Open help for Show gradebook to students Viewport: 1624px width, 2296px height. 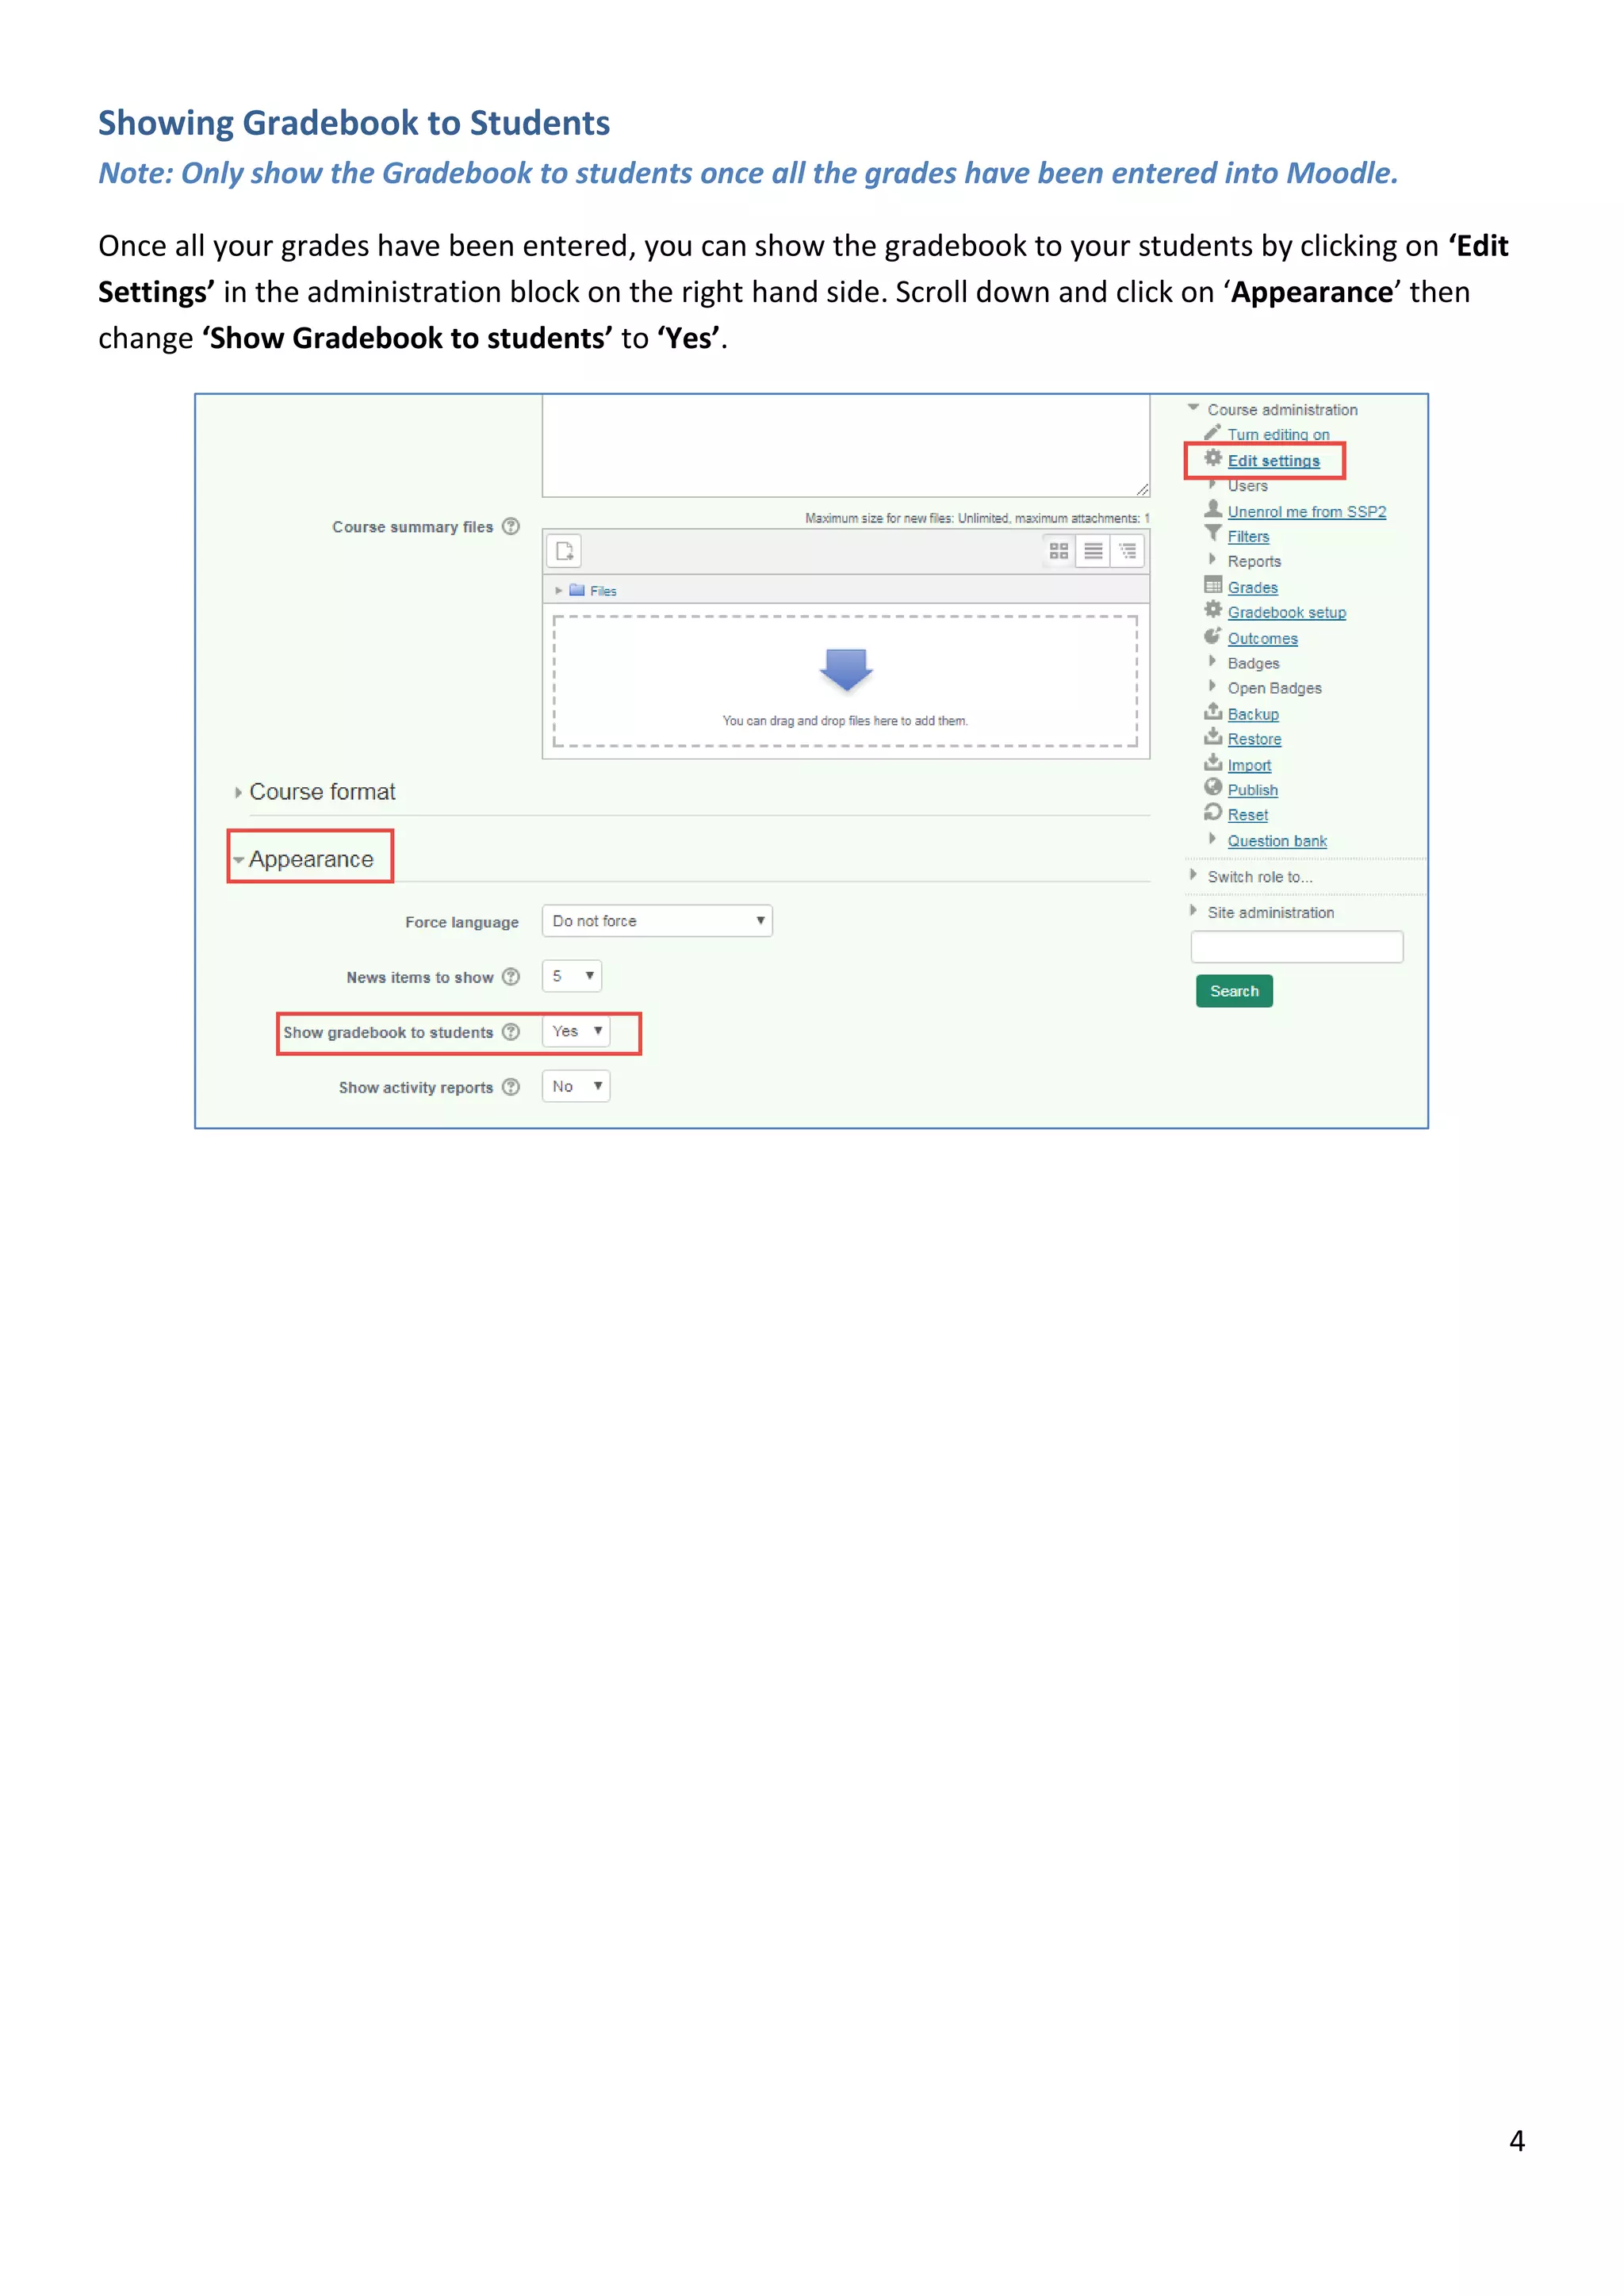[511, 1032]
